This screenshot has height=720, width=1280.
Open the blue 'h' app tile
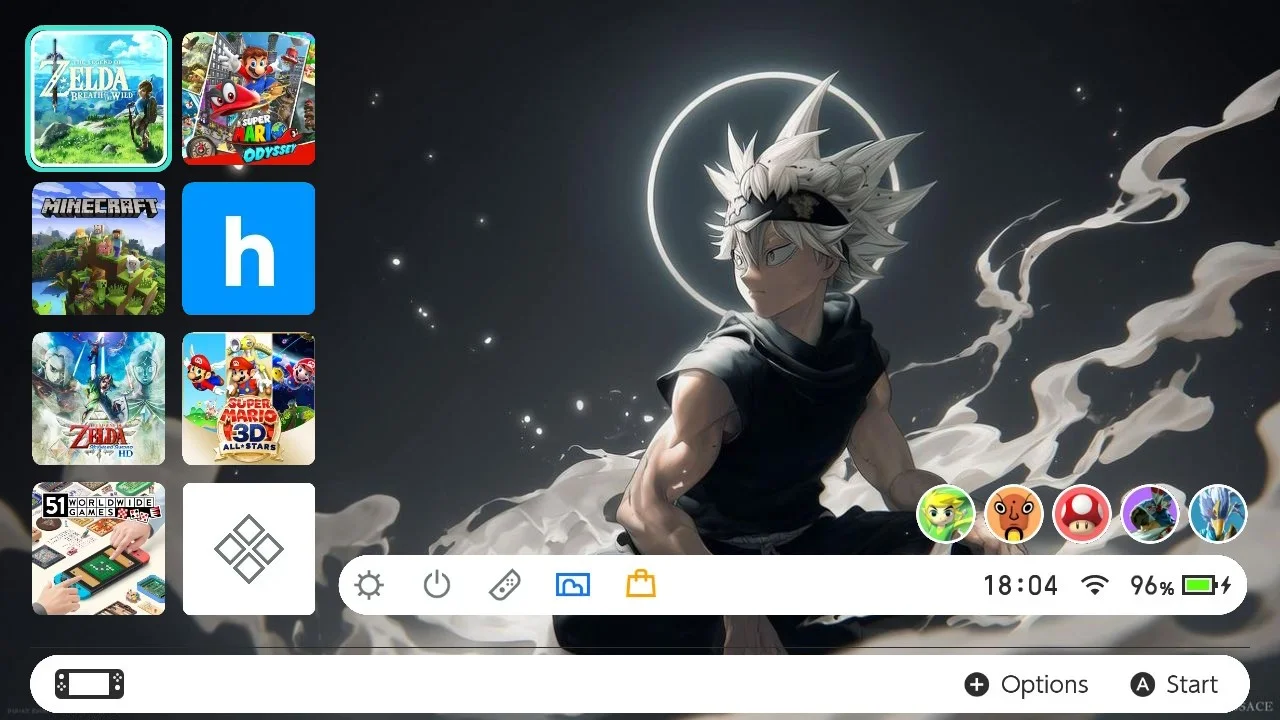click(x=248, y=248)
